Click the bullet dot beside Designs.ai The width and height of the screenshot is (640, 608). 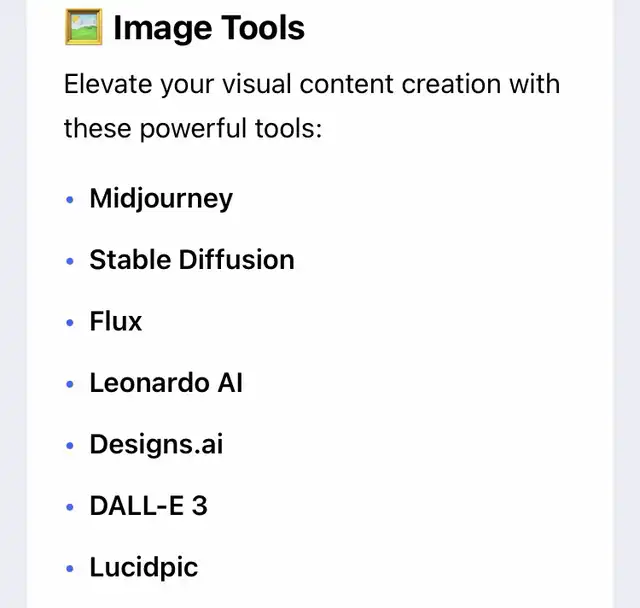click(70, 446)
